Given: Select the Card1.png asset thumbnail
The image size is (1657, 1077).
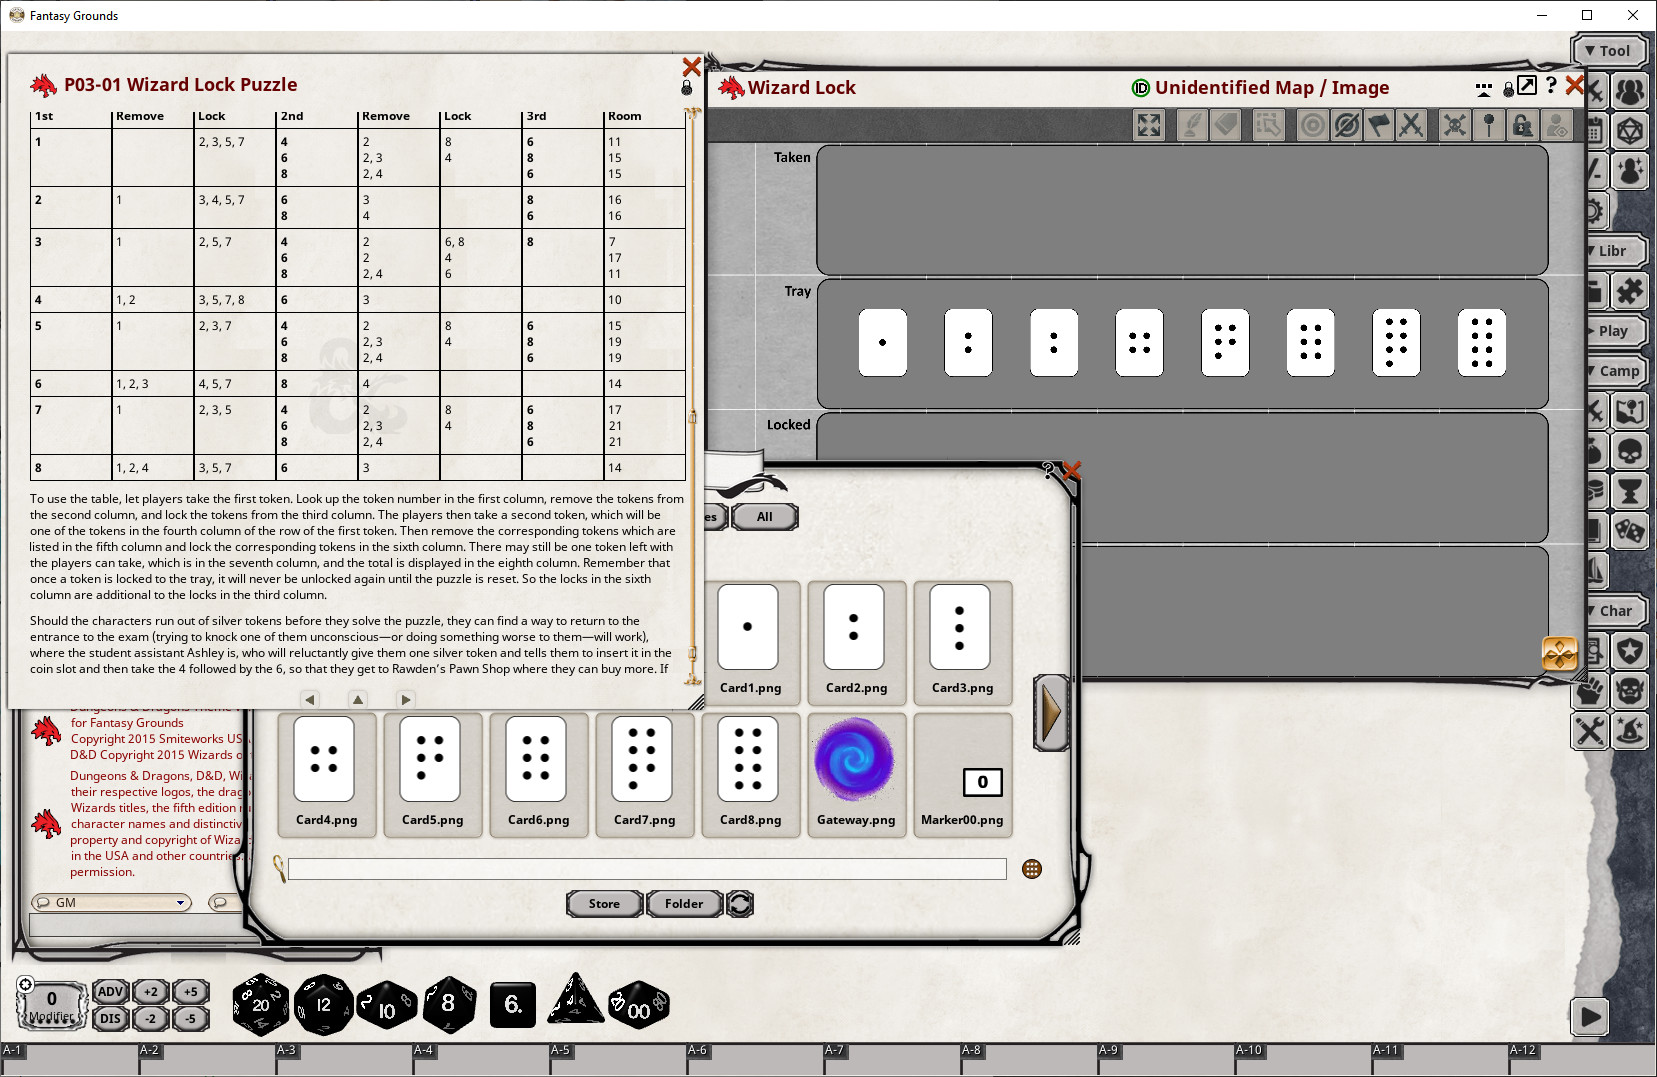Looking at the screenshot, I should point(750,641).
